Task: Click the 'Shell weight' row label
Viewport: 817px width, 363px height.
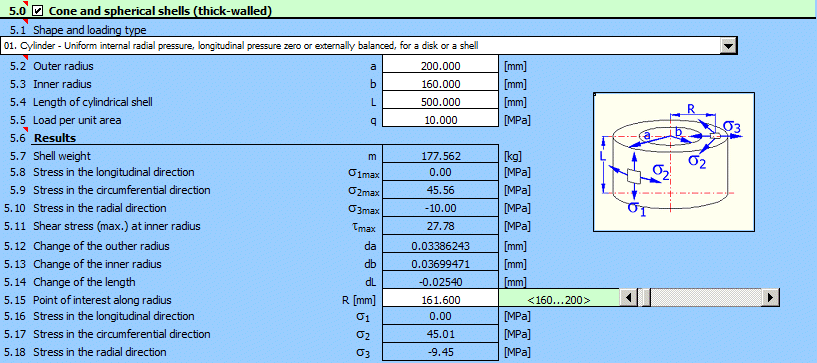Action: pos(61,156)
